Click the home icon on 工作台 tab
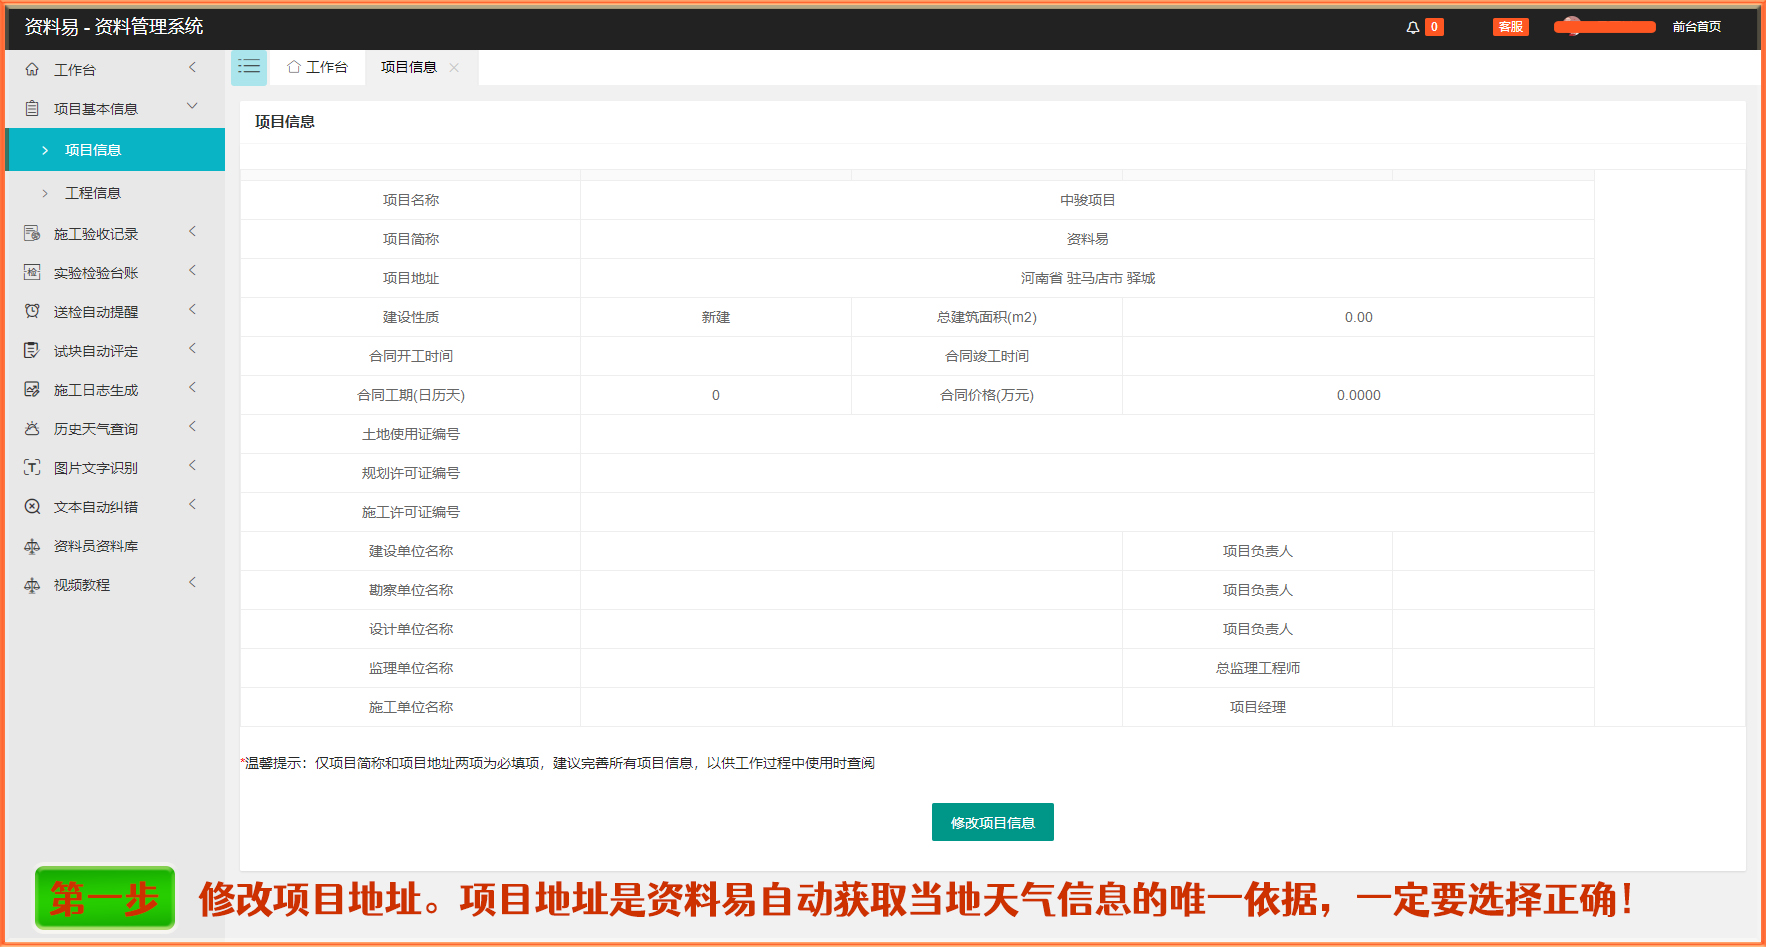This screenshot has height=947, width=1766. coord(294,67)
